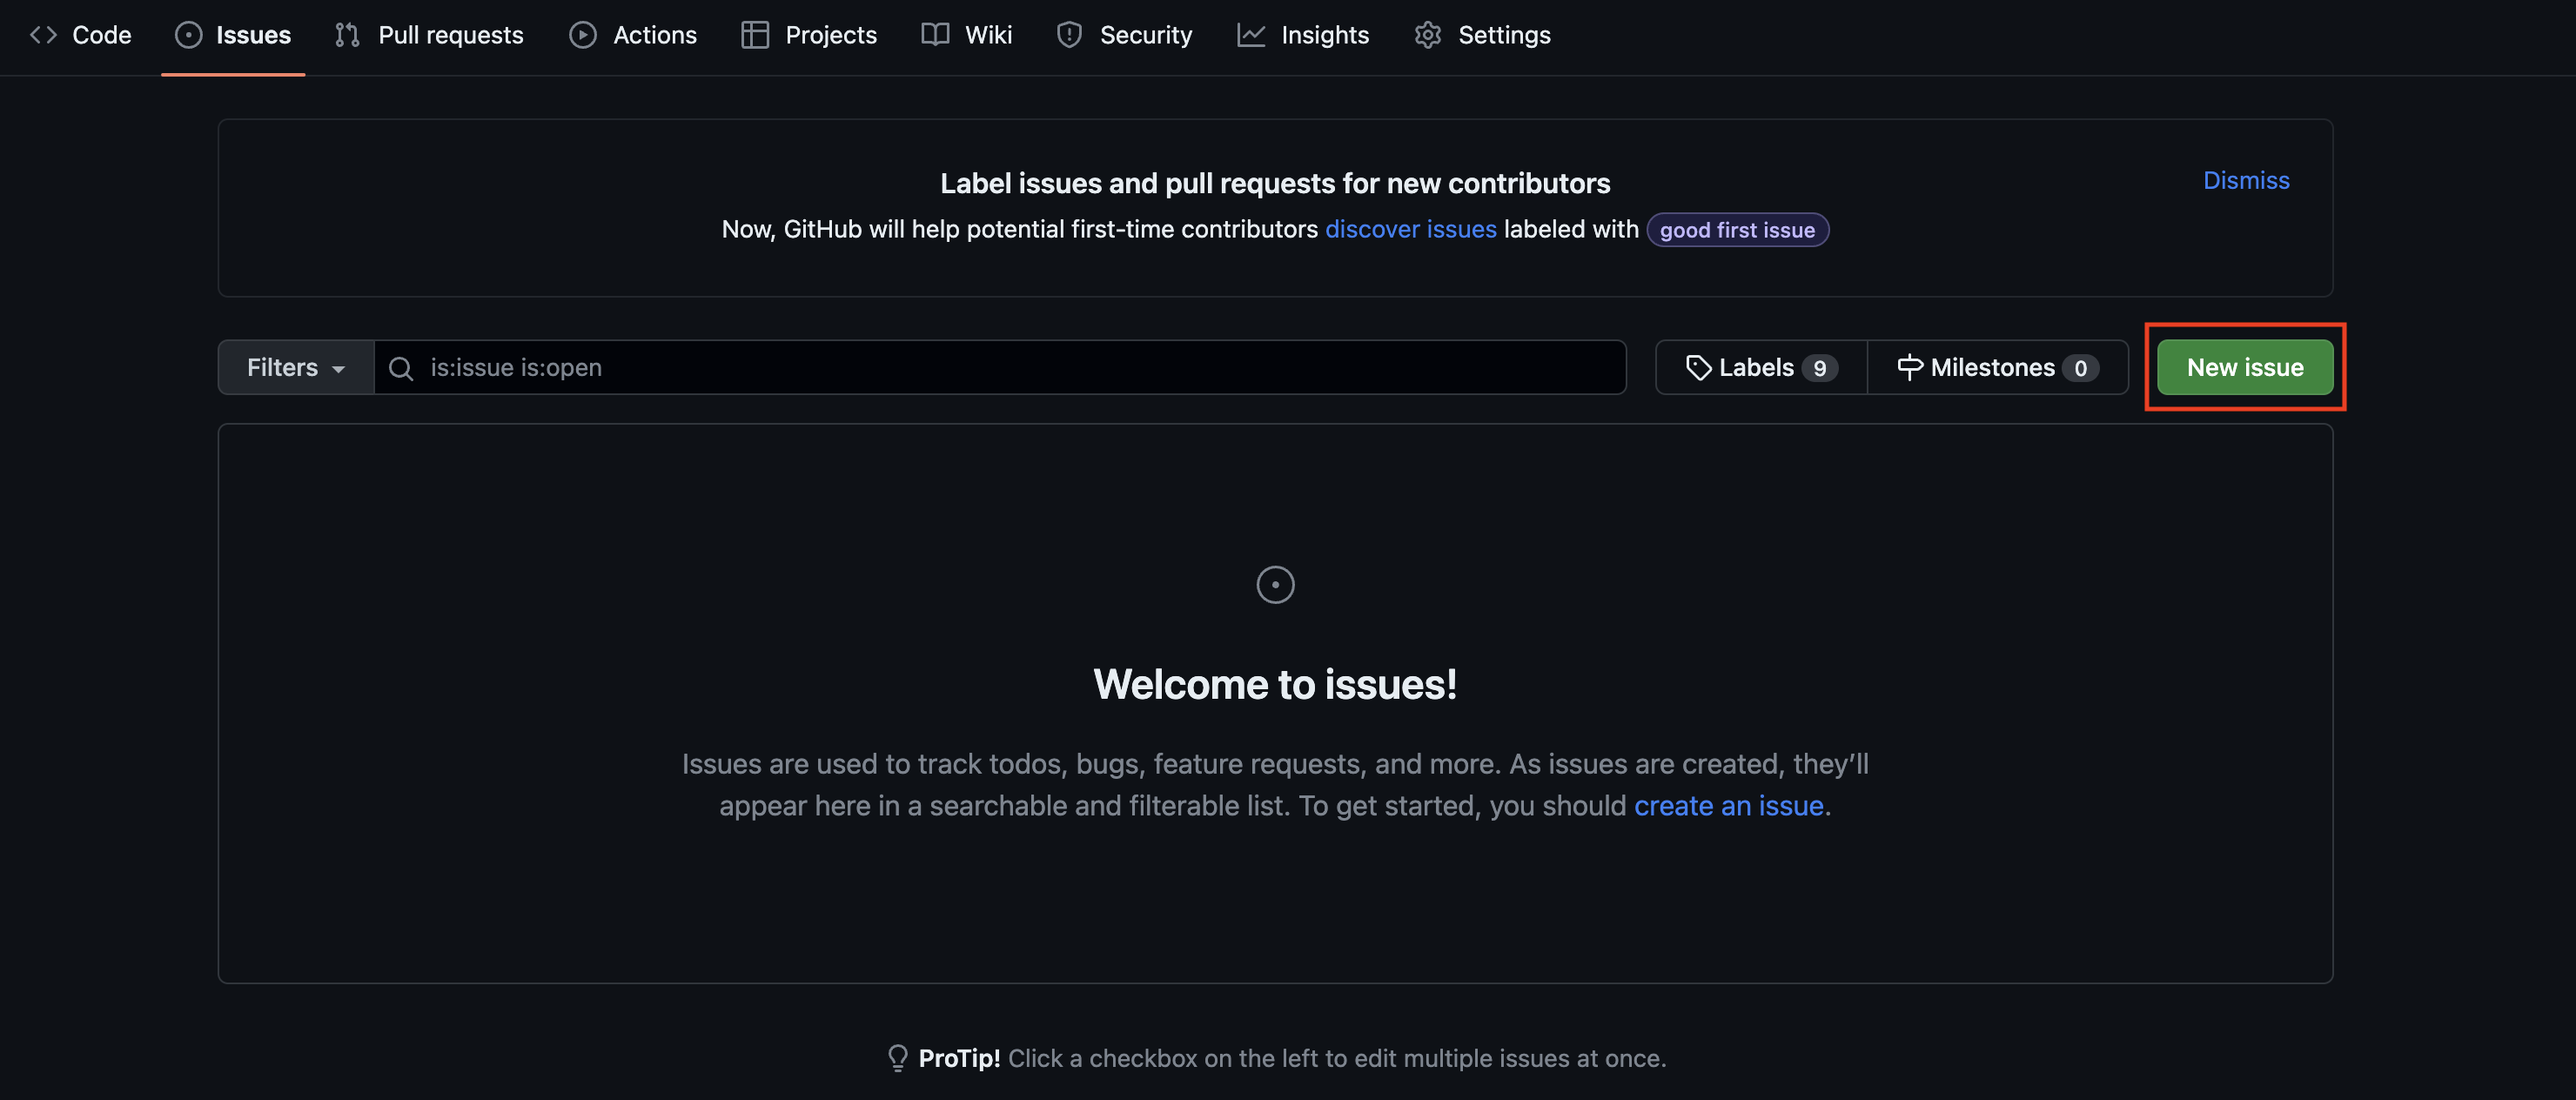2576x1100 pixels.
Task: Click the Welcome to issues! heading
Action: click(x=1275, y=685)
